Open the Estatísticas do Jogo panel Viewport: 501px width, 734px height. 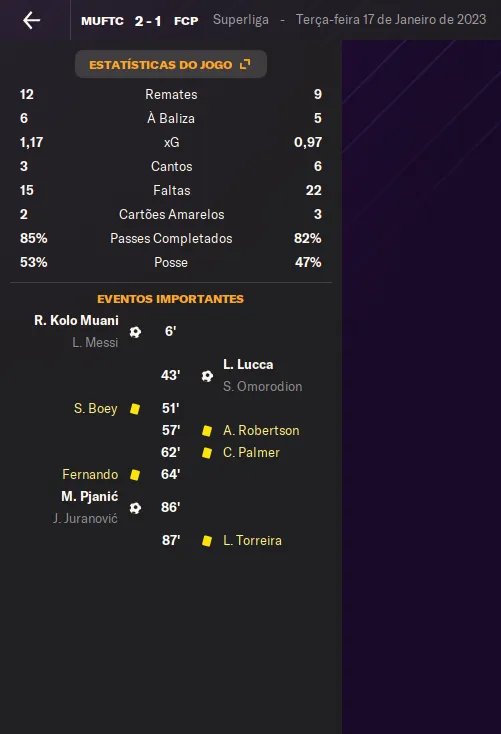point(171,64)
